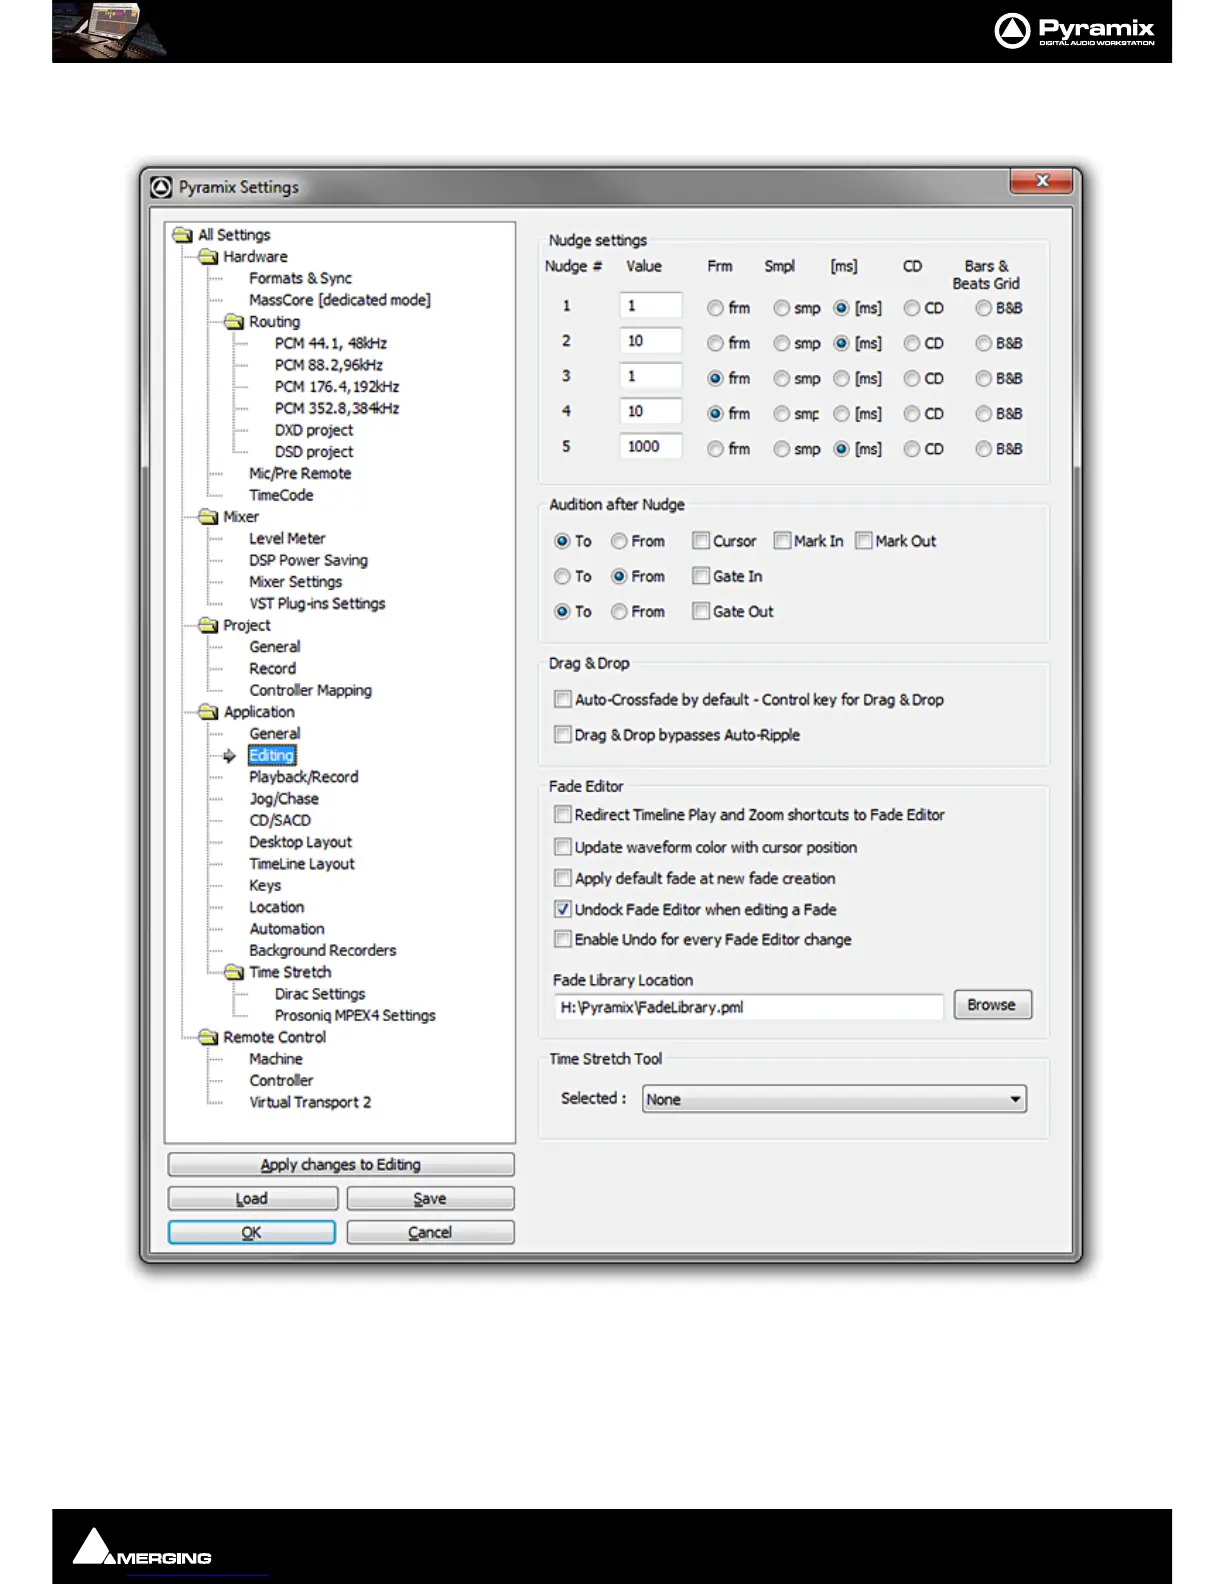Image resolution: width=1224 pixels, height=1584 pixels.
Task: Enable Undo for every Fade Editor change
Action: [x=563, y=940]
